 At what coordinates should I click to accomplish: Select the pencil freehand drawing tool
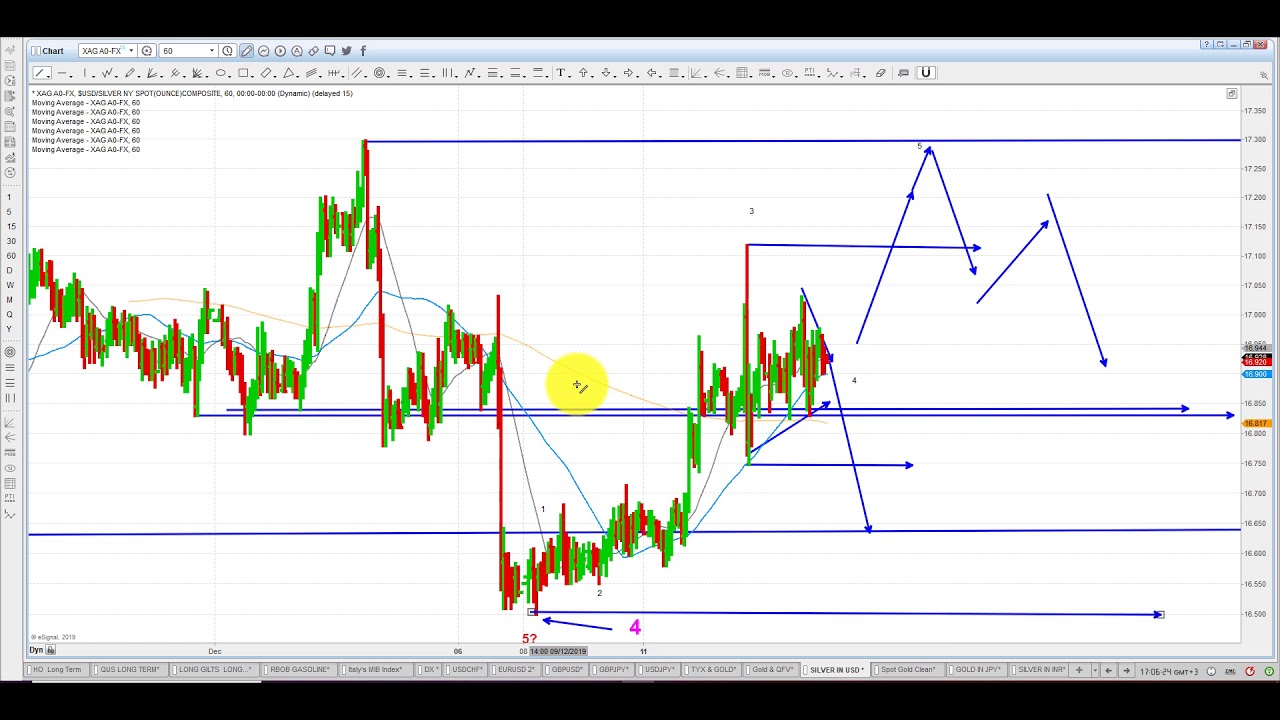[130, 73]
